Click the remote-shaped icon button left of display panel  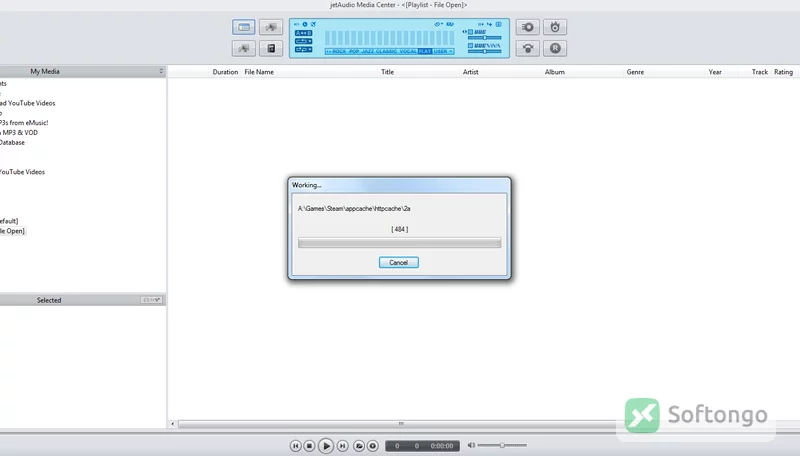click(271, 48)
